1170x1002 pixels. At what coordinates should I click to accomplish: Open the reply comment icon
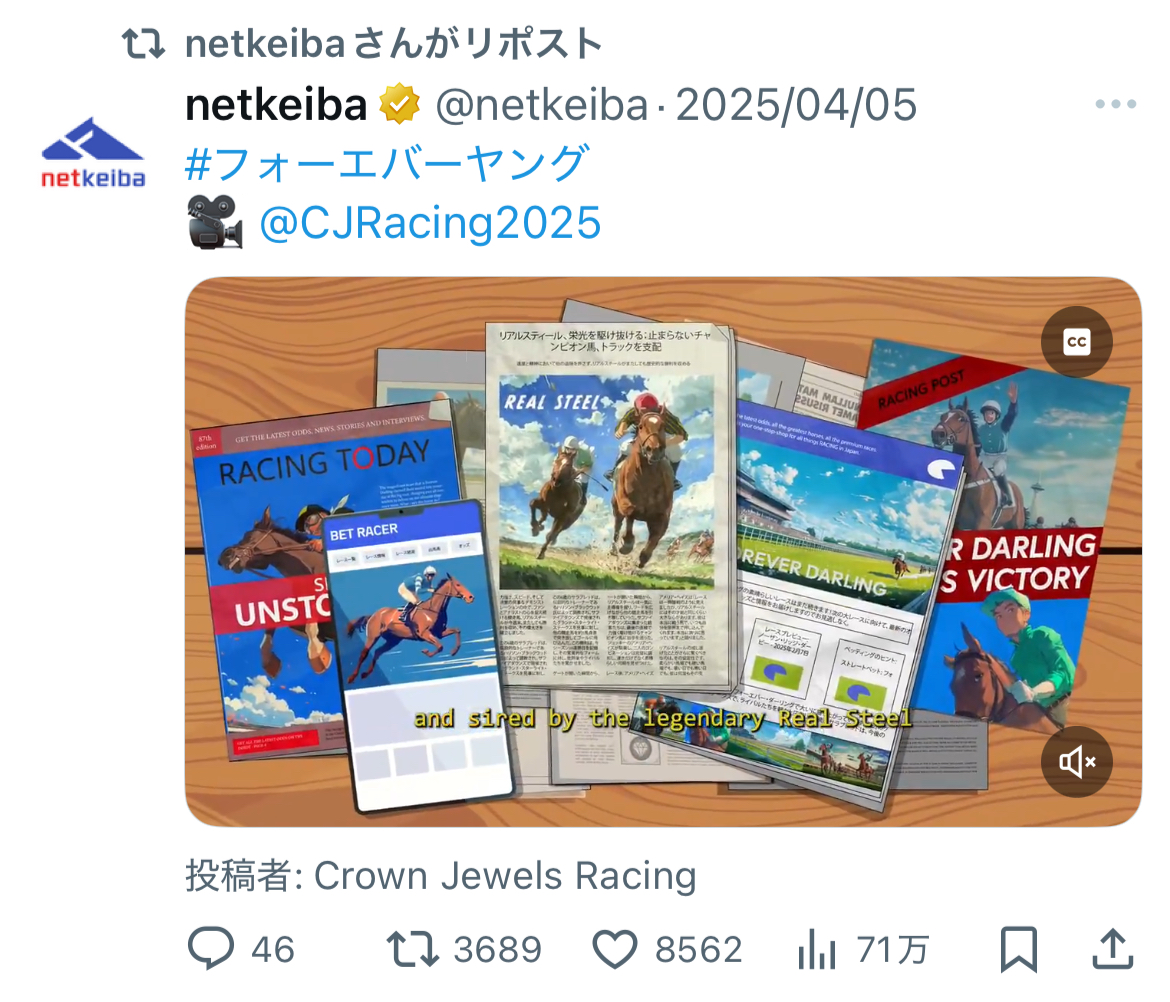click(211, 949)
